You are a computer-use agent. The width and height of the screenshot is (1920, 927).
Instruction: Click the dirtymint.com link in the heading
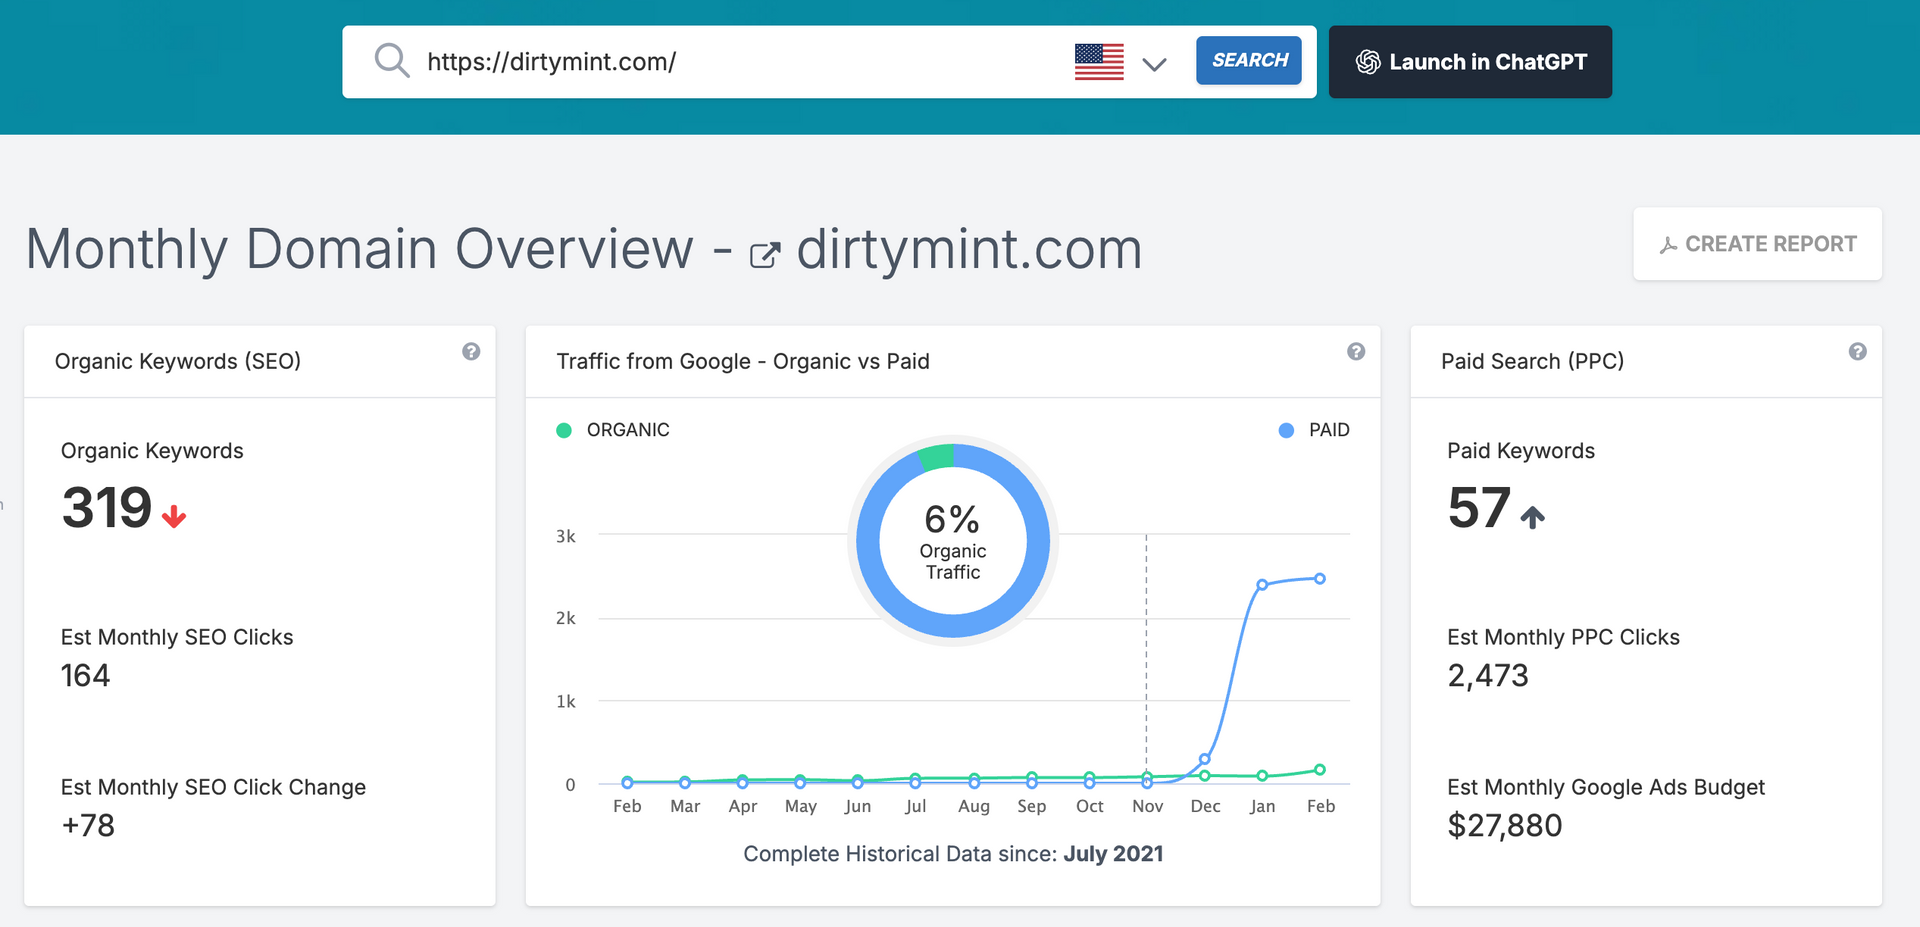pos(968,249)
